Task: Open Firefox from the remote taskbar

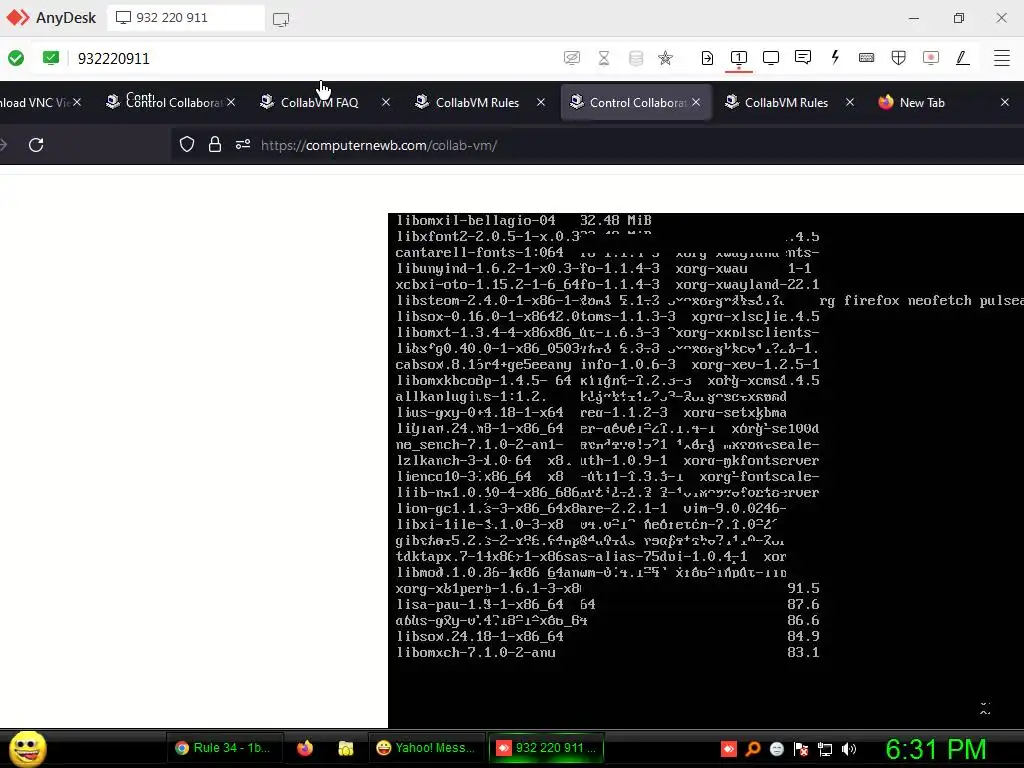Action: [x=305, y=748]
